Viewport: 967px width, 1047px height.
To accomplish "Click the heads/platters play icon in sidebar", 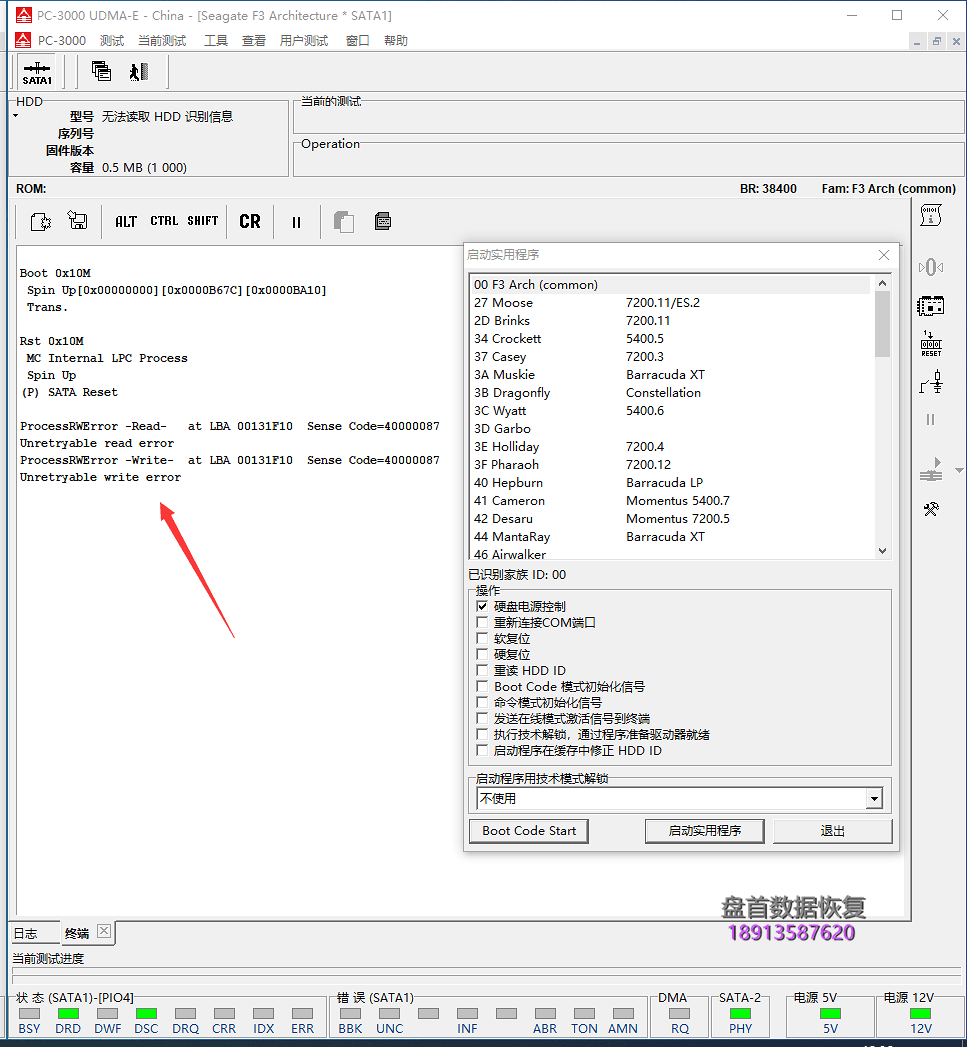I will tap(931, 469).
